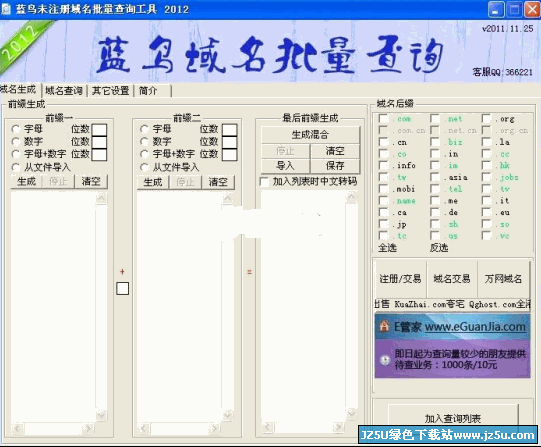Screen dimensions: 541x447
Task: Click 反选 to invert suffix selection
Action: coord(439,248)
